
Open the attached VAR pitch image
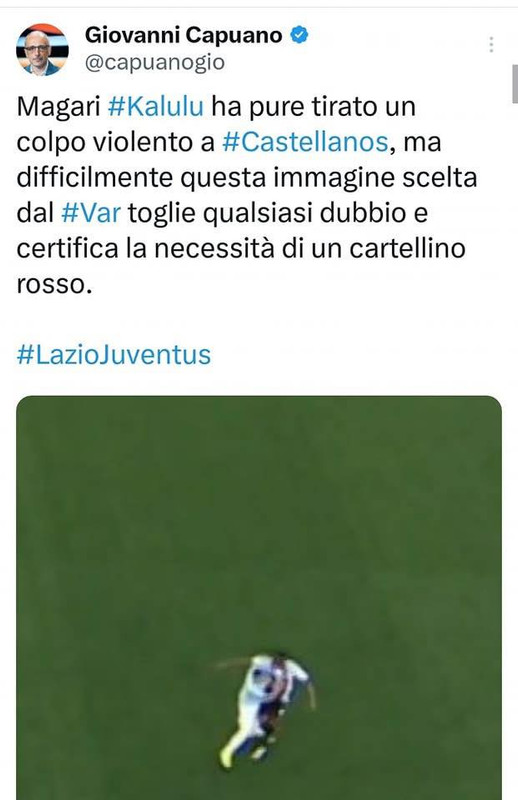coord(259,597)
